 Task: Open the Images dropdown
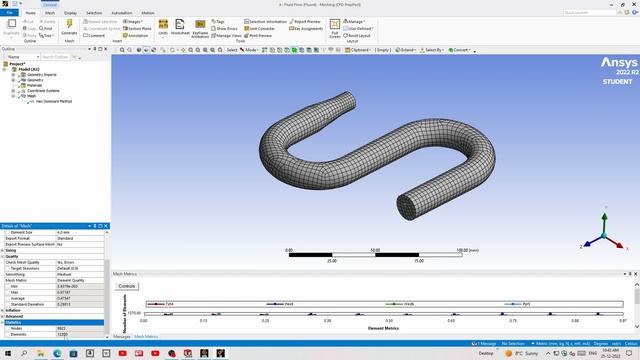coord(133,21)
